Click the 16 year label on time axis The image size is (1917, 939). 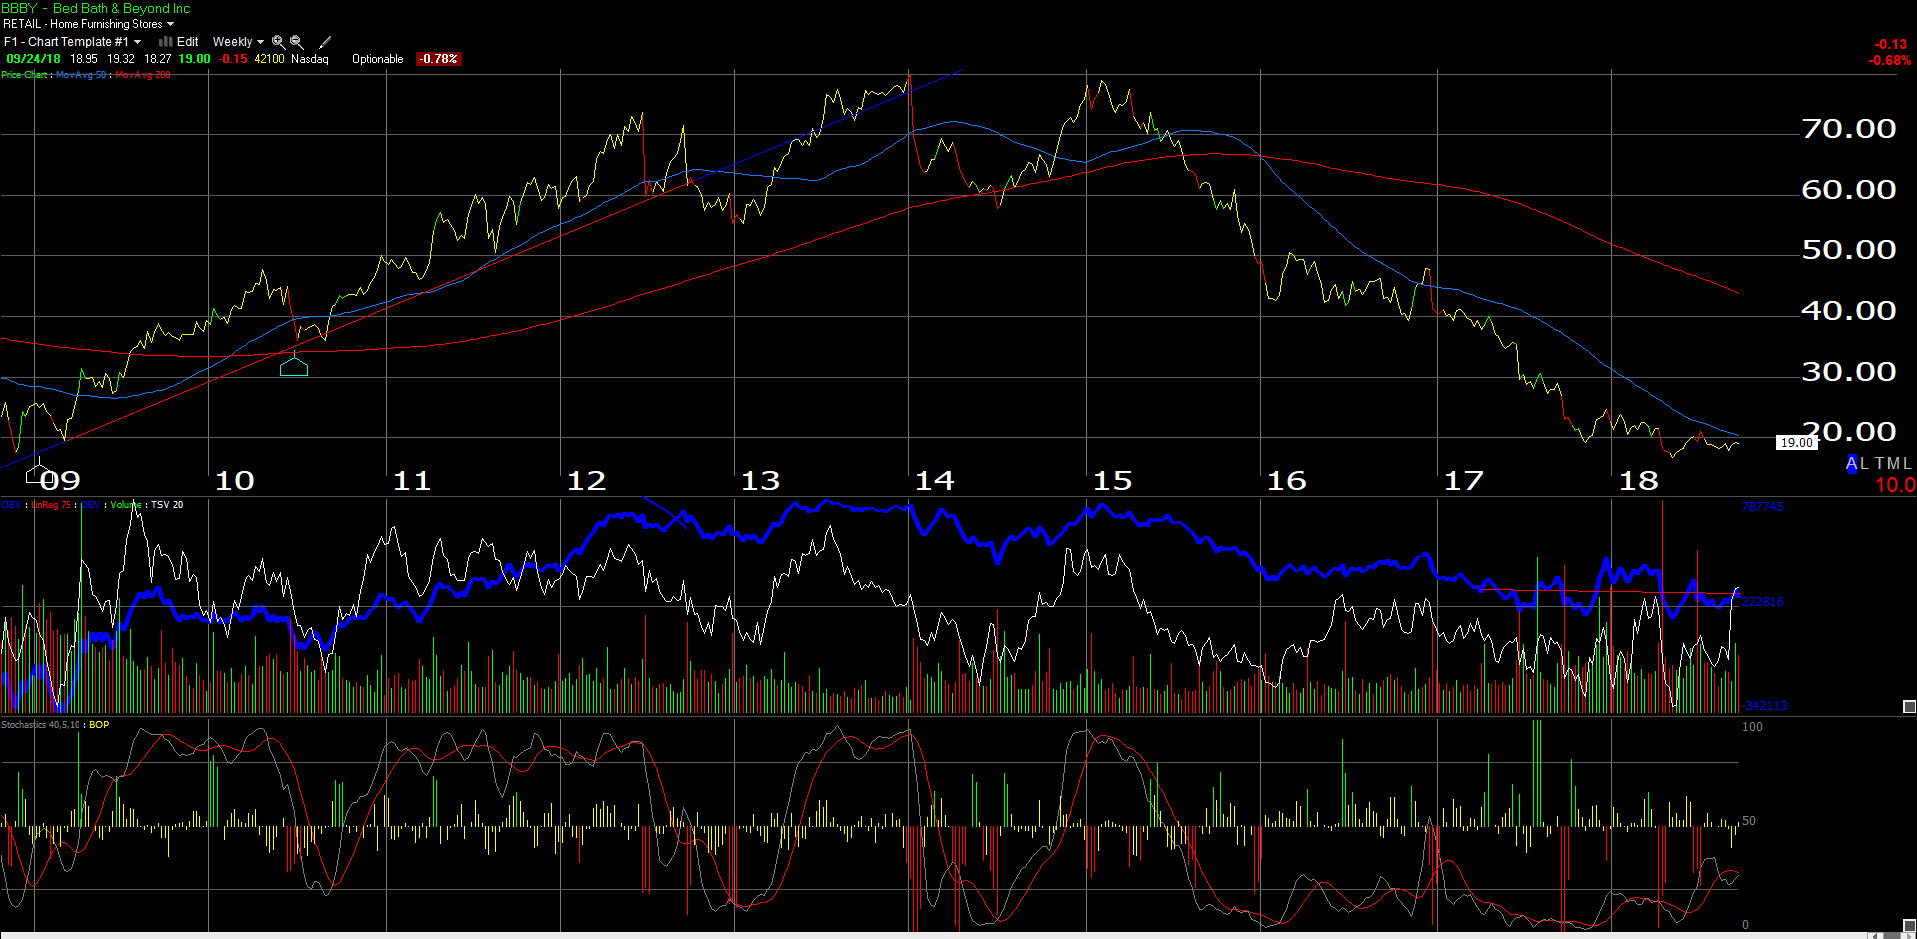tap(1286, 481)
